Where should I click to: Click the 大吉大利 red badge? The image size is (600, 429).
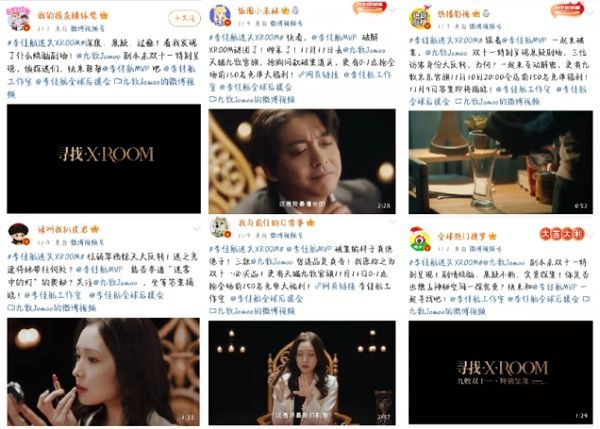[562, 234]
